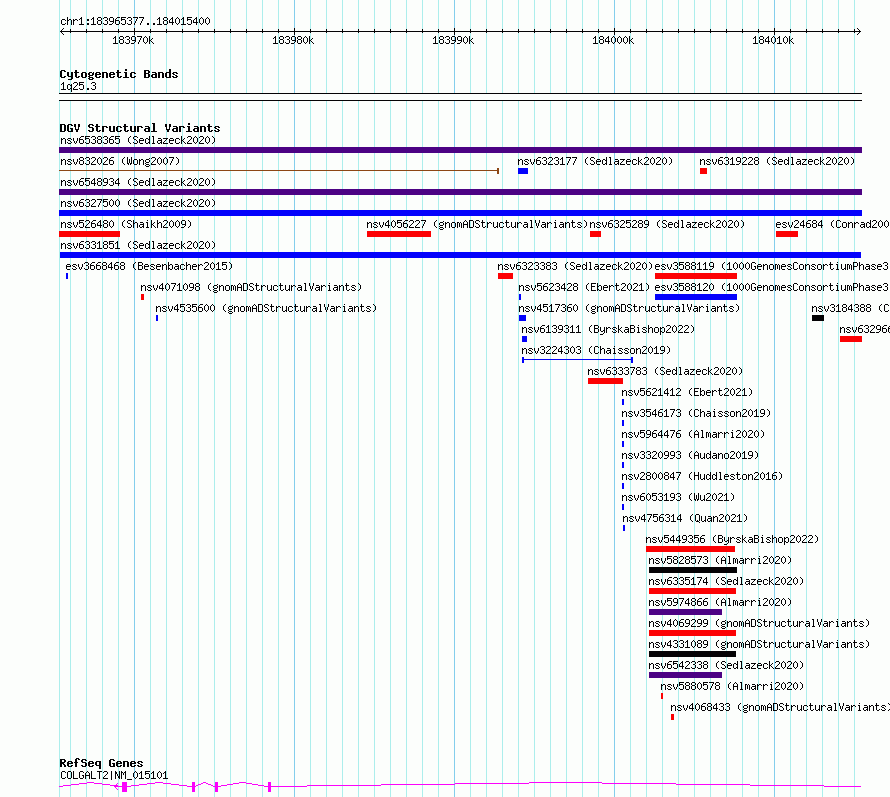
Task: Open the COLGALT2|NM_015101 gene label
Action: click(114, 775)
